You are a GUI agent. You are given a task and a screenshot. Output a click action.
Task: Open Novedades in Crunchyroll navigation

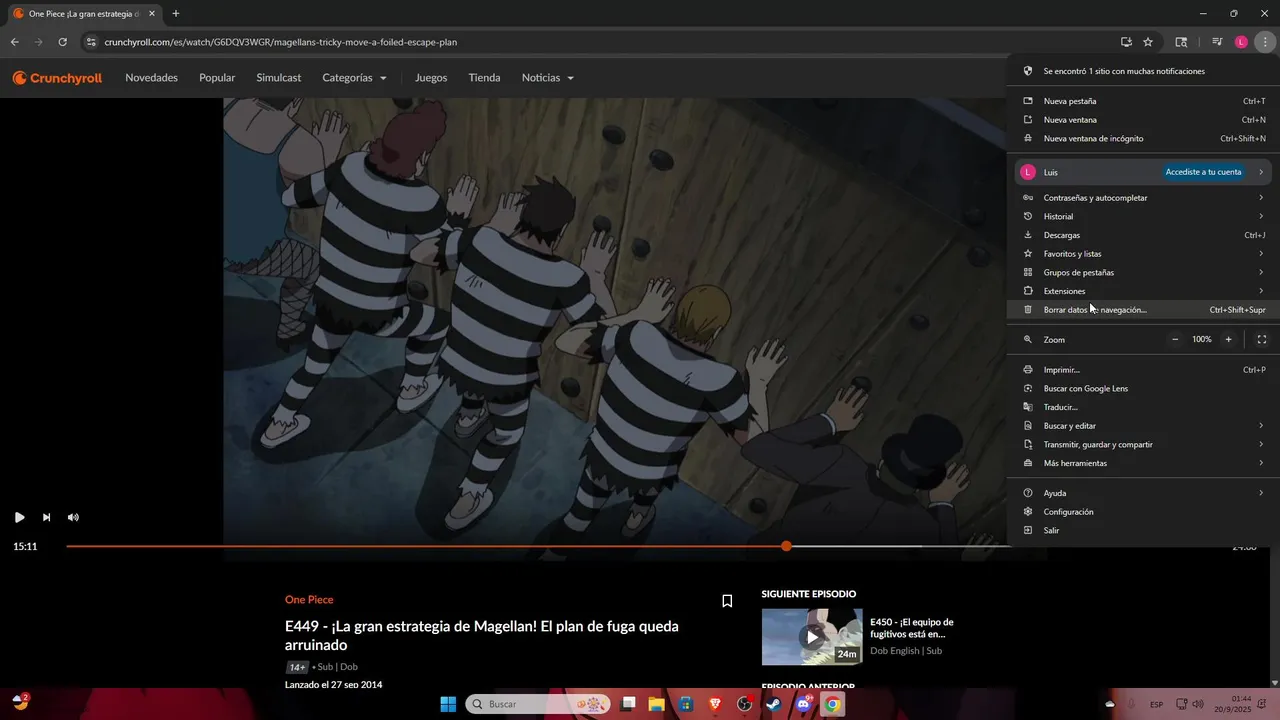[151, 78]
